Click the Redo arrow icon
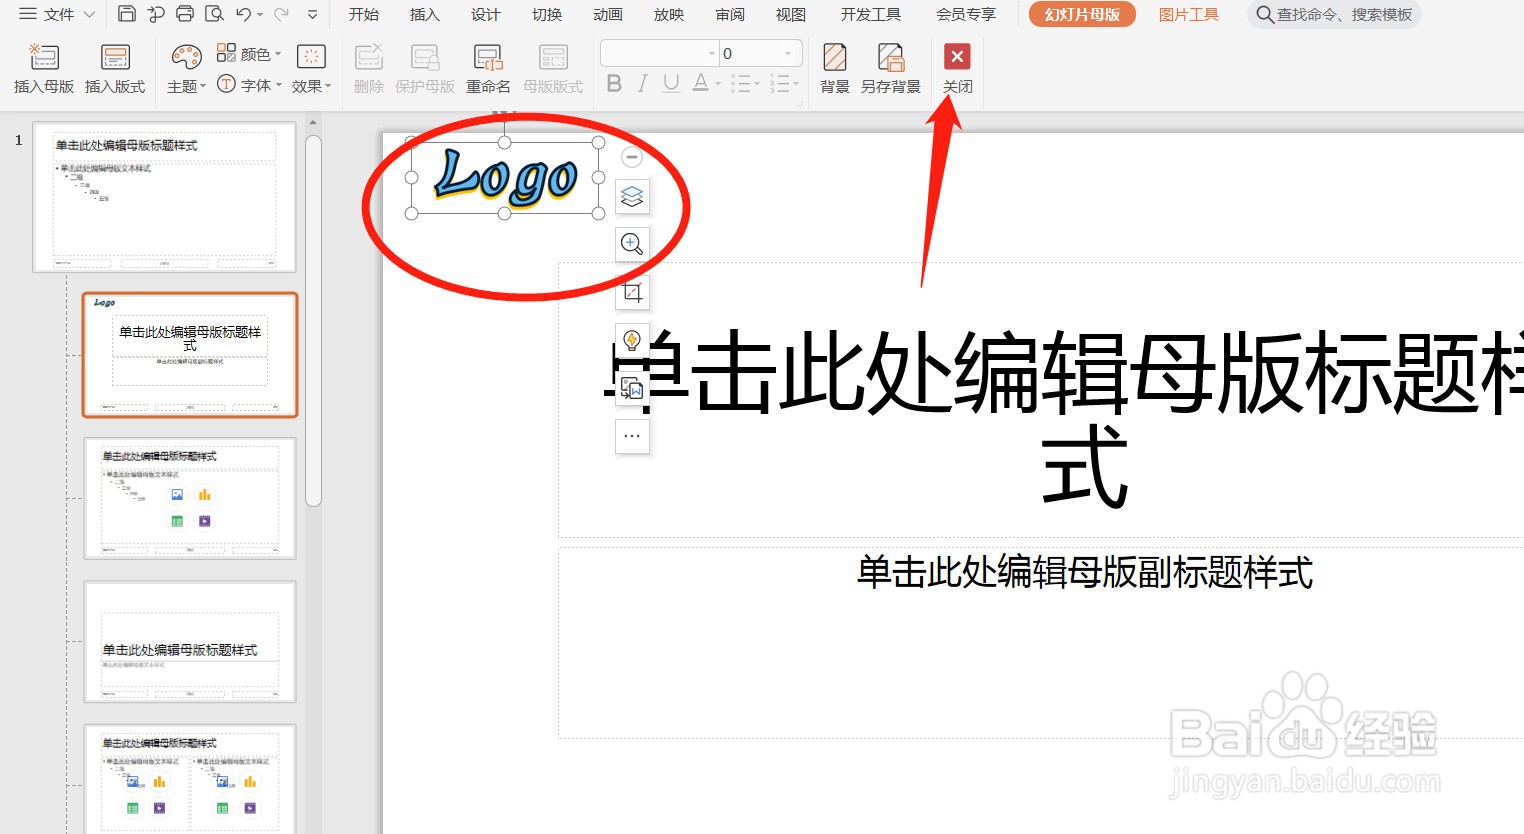Viewport: 1524px width, 834px height. click(281, 14)
